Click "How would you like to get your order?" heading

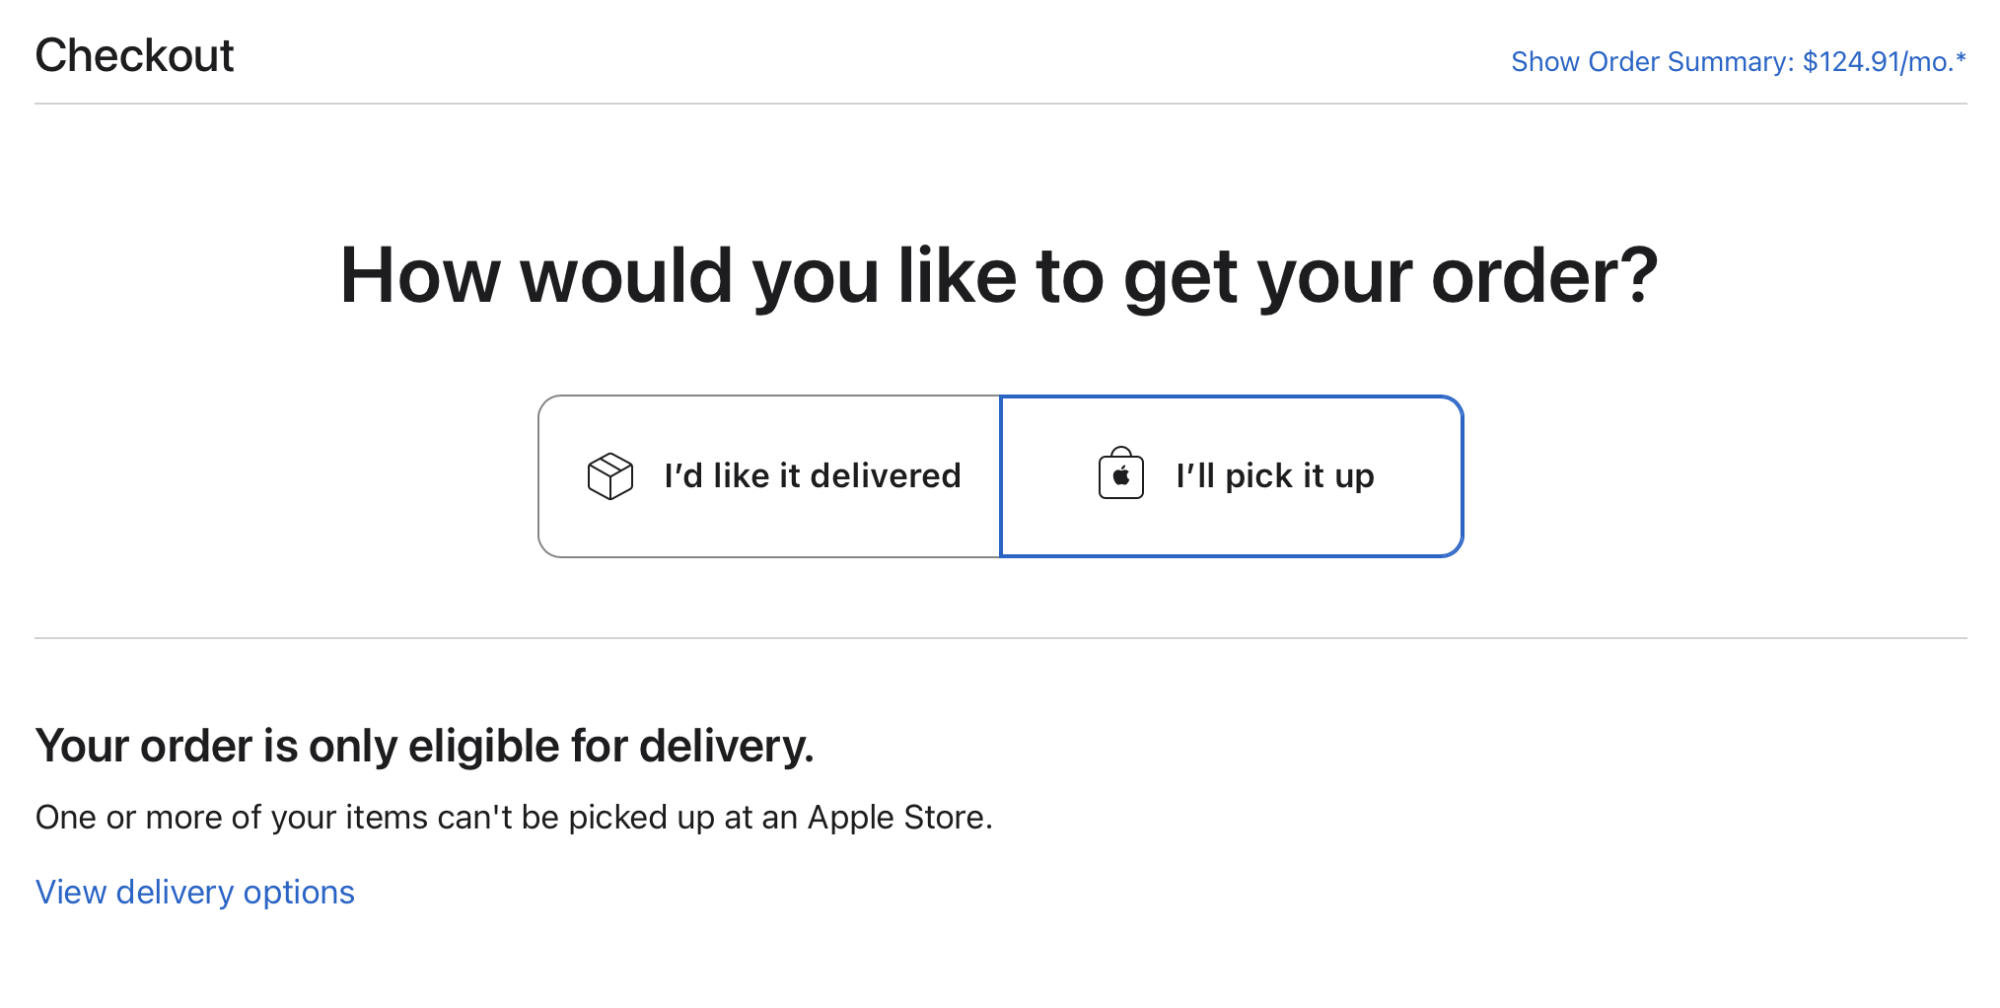pos(999,277)
